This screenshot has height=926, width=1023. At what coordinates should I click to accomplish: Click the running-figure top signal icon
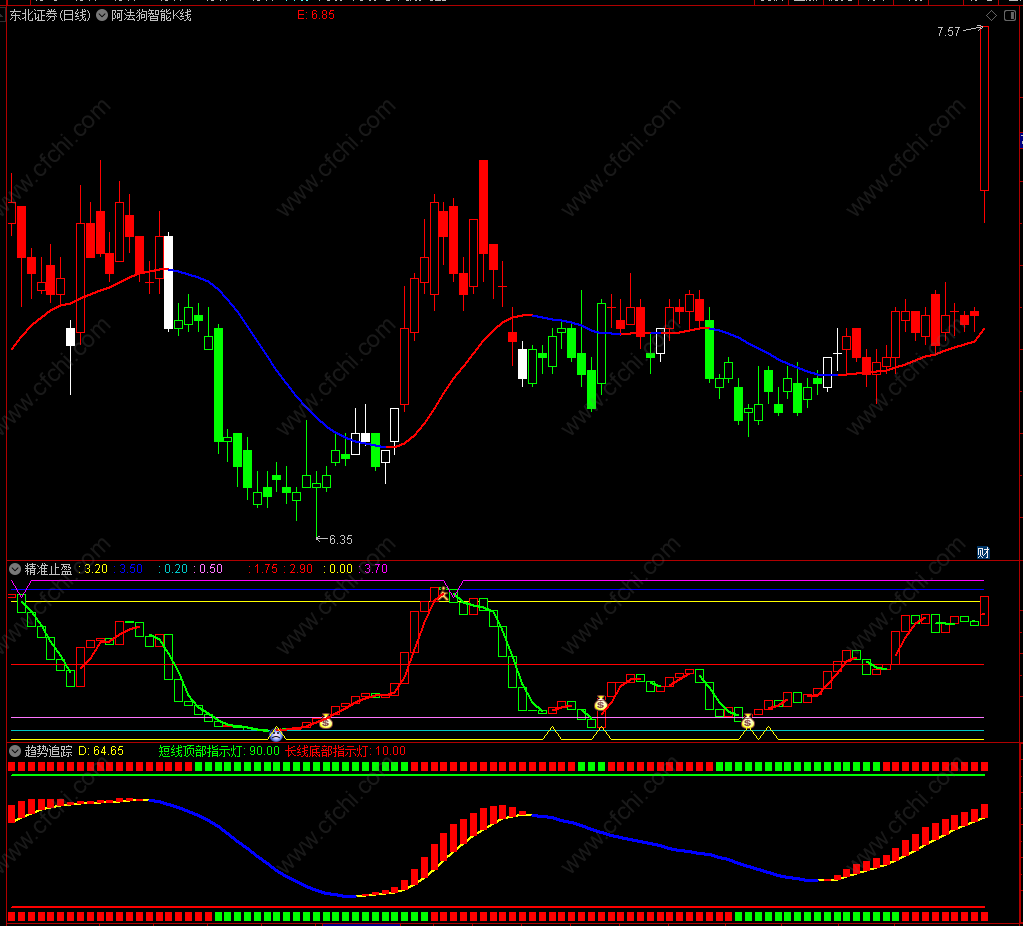coord(444,593)
